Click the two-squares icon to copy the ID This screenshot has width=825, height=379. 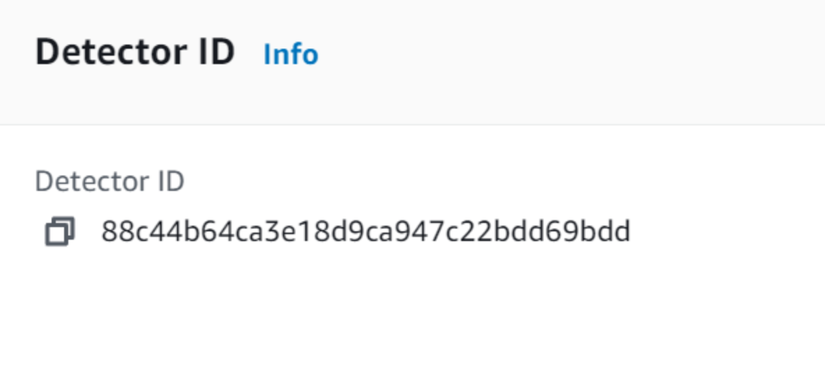tap(60, 232)
